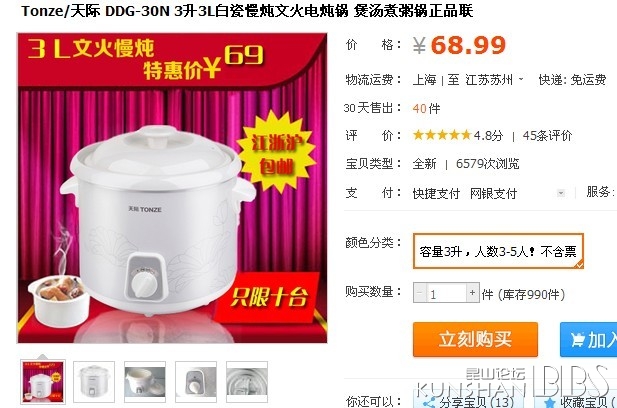The image size is (617, 408).
Task: Add item to cart with 加入 button
Action: point(589,340)
